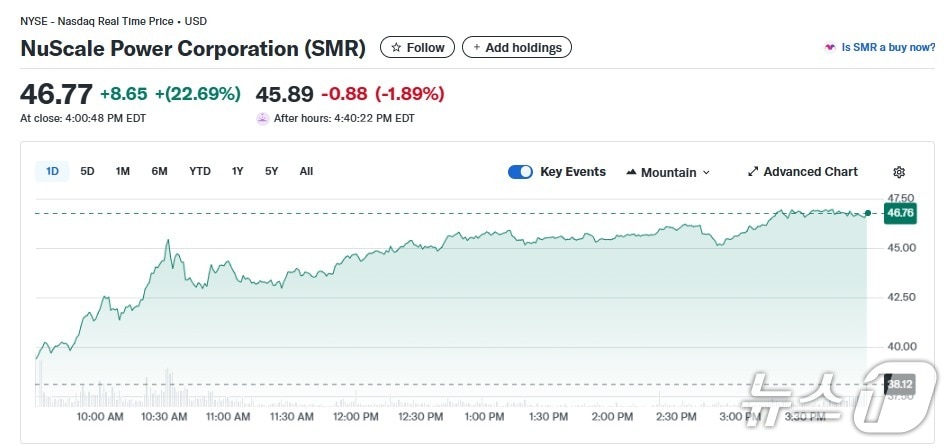Screen dimensions: 952x448
Task: Toggle the Key Events switch off
Action: click(520, 172)
